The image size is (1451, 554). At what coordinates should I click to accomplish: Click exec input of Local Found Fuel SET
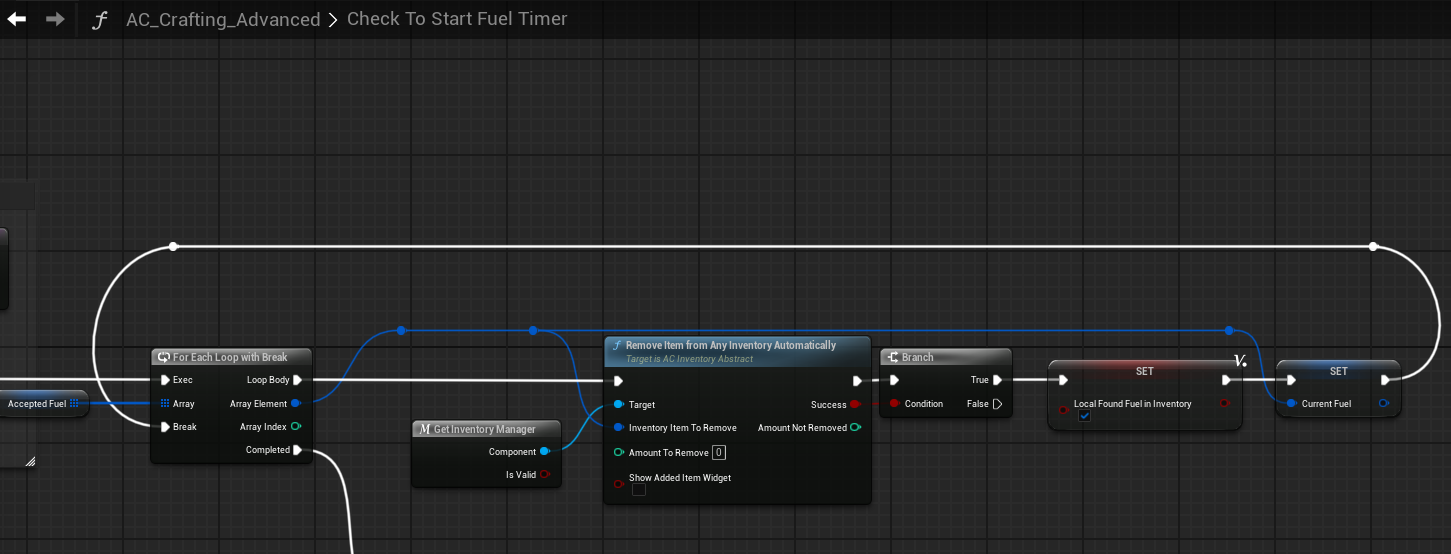(1063, 380)
